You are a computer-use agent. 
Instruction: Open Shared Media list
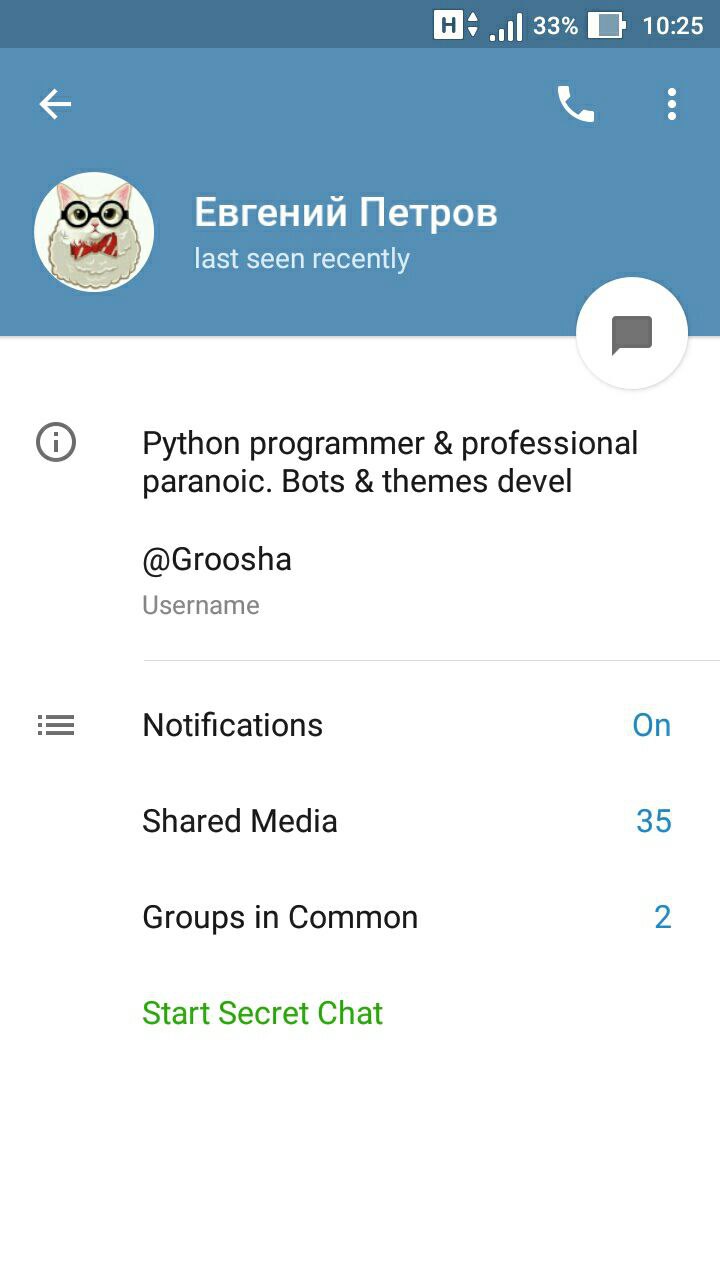pyautogui.click(x=240, y=821)
